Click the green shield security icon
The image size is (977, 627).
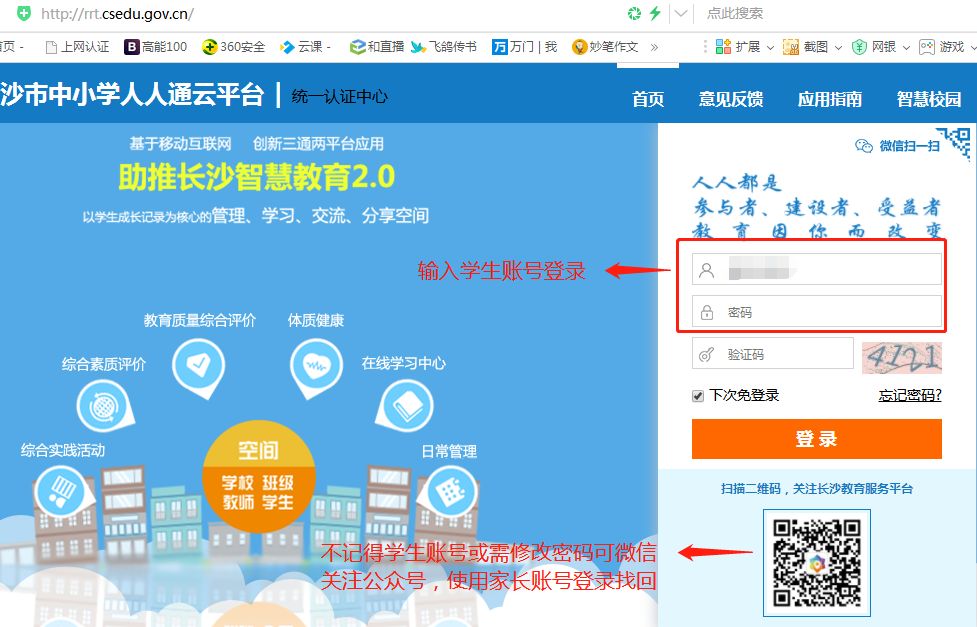tap(24, 13)
